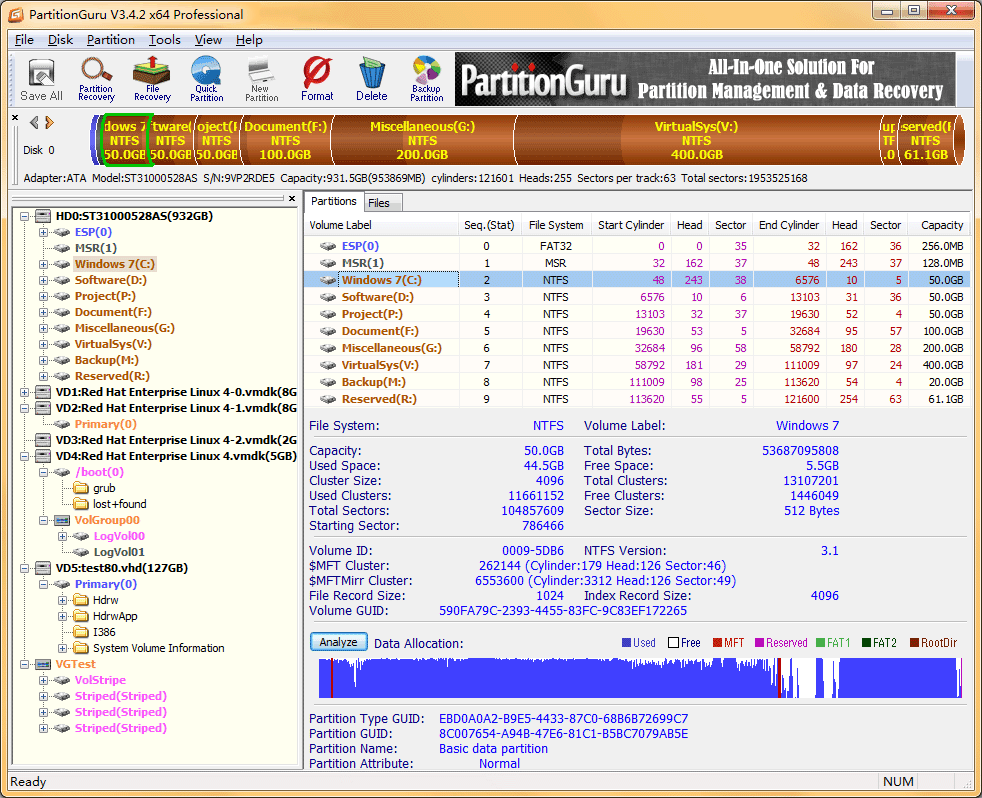Screen dimensions: 982x798
Task: Switch to the Files tab
Action: (379, 203)
